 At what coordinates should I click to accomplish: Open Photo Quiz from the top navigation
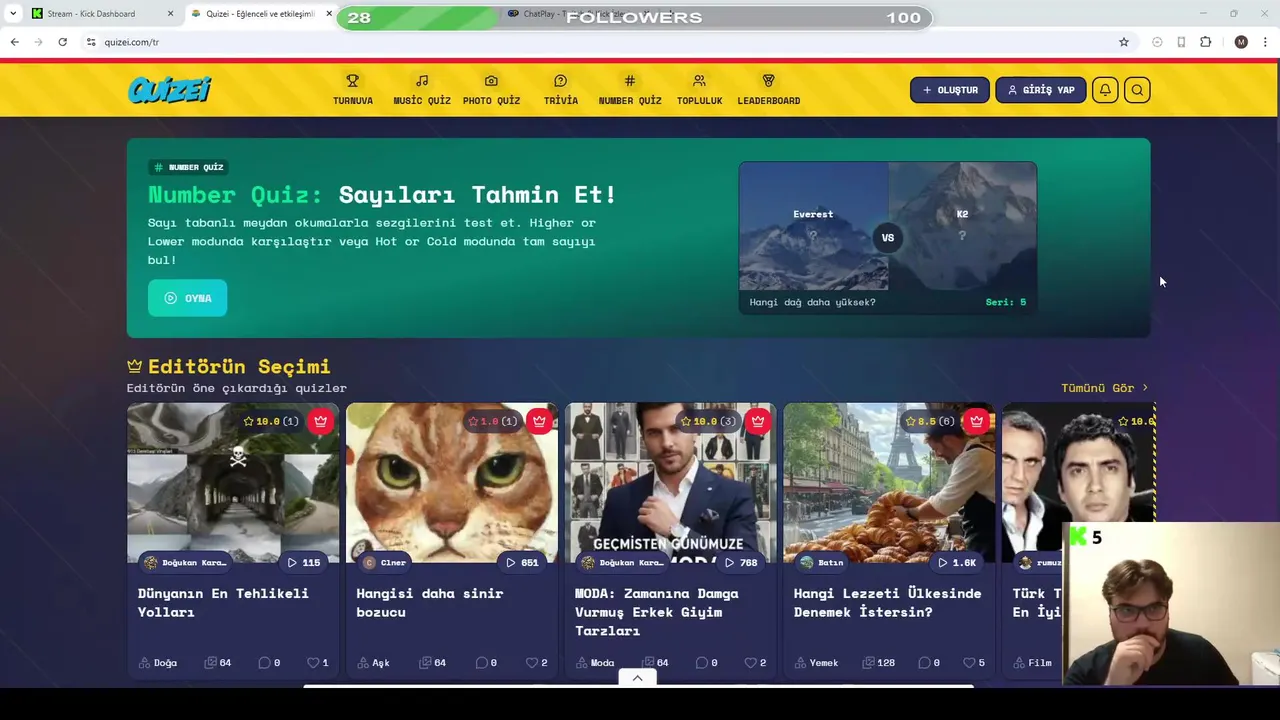[491, 89]
